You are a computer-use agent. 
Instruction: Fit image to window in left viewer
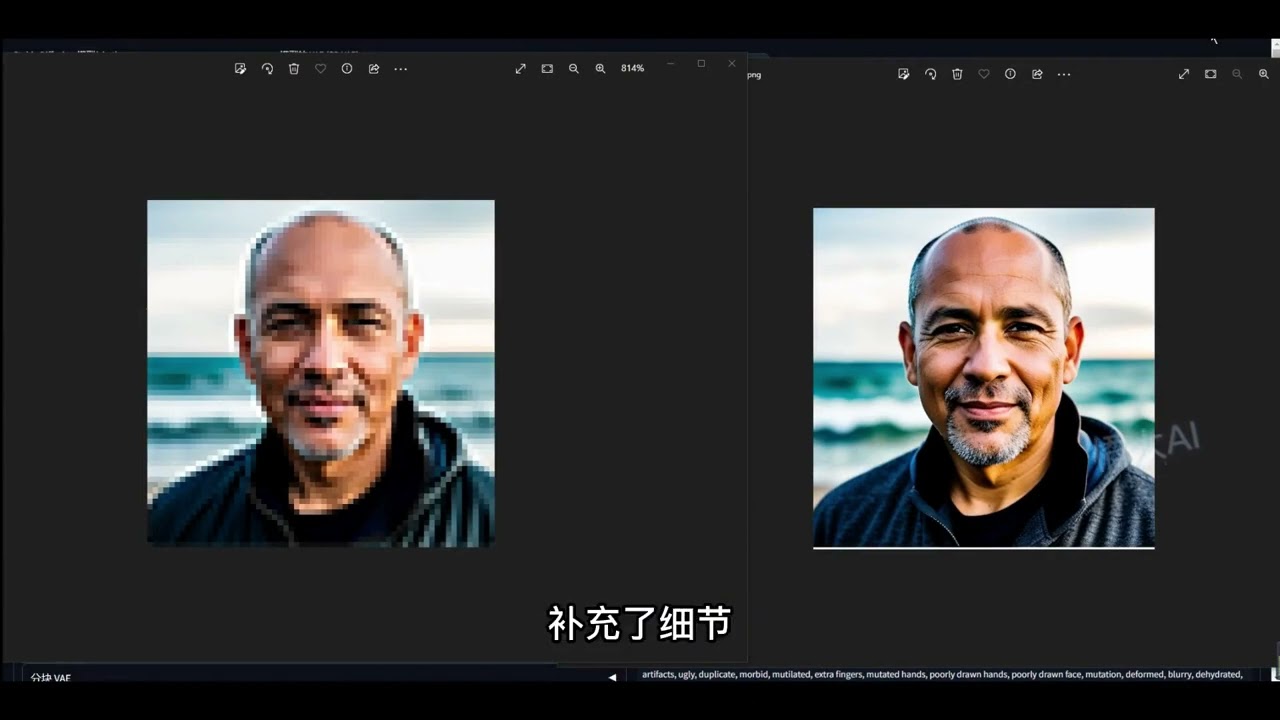(547, 68)
